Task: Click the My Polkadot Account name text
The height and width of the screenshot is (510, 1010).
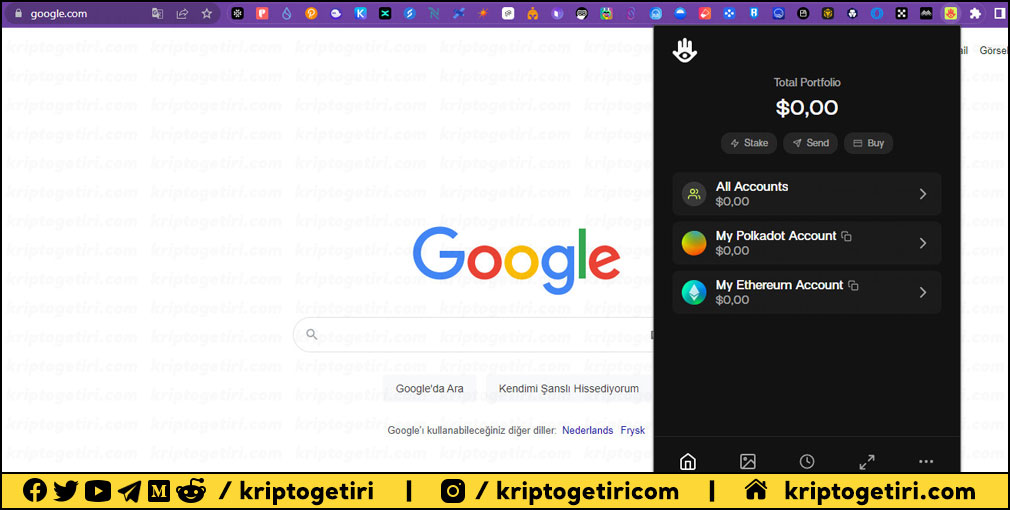Action: (776, 236)
